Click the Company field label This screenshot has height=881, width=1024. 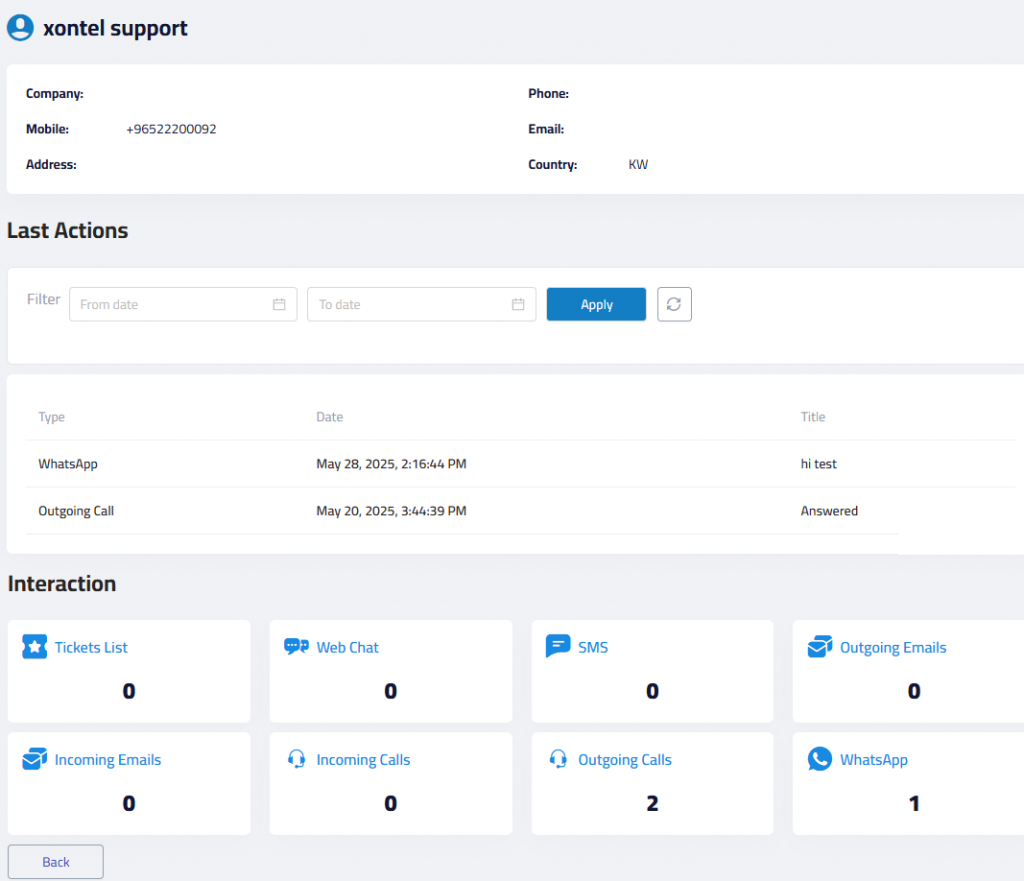click(55, 93)
